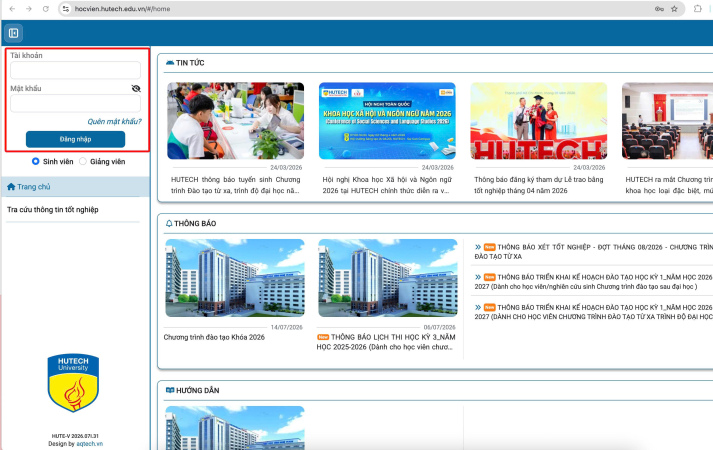The width and height of the screenshot is (713, 450).
Task: Reload the page
Action: (x=45, y=9)
